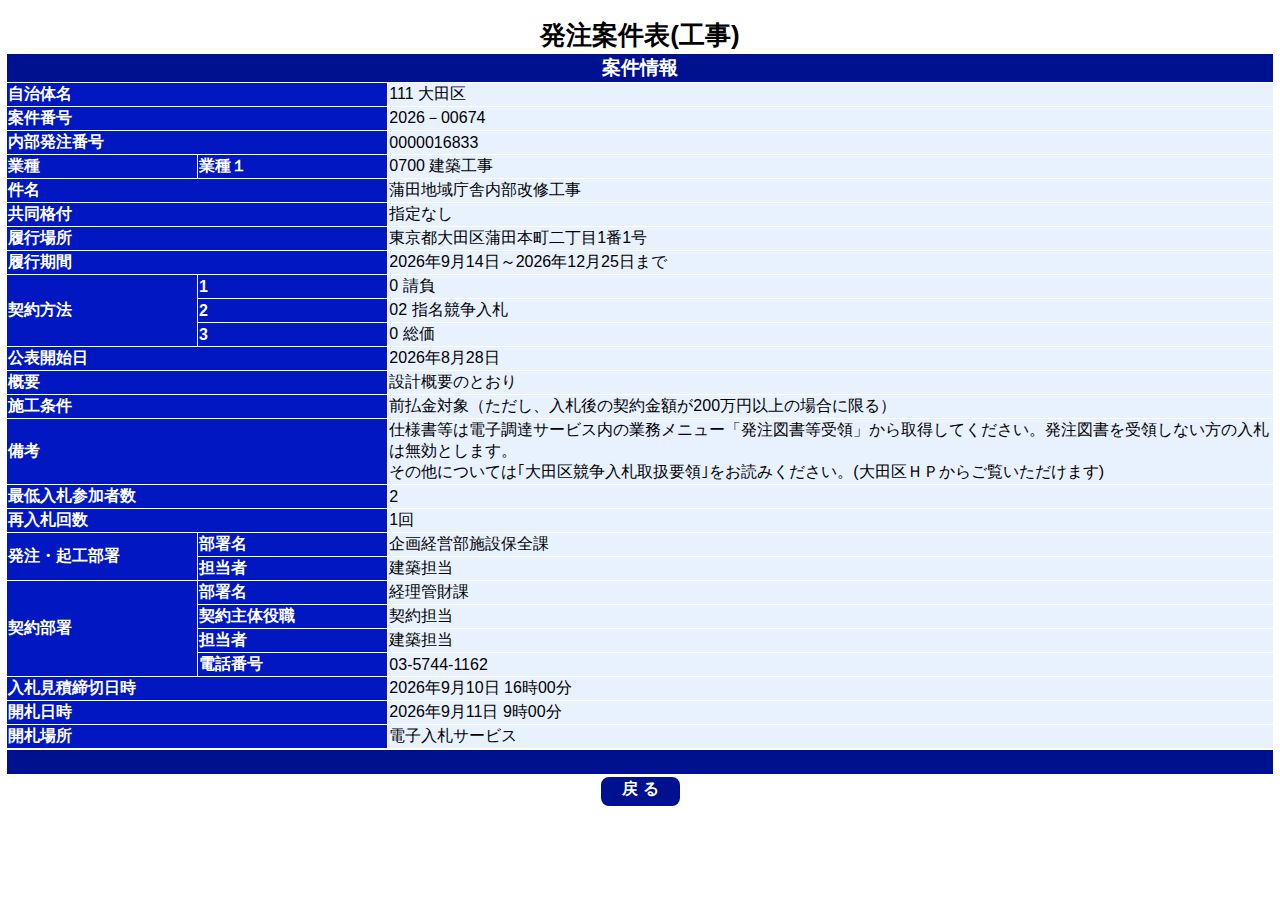Click the 共同格付 label cell
The height and width of the screenshot is (900, 1280).
click(197, 214)
